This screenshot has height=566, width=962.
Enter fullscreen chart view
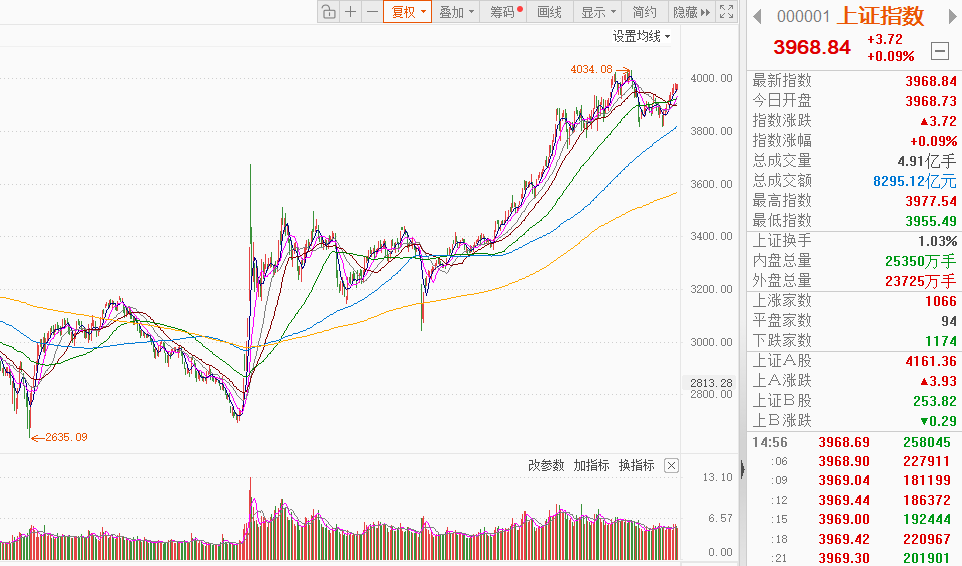click(x=727, y=12)
